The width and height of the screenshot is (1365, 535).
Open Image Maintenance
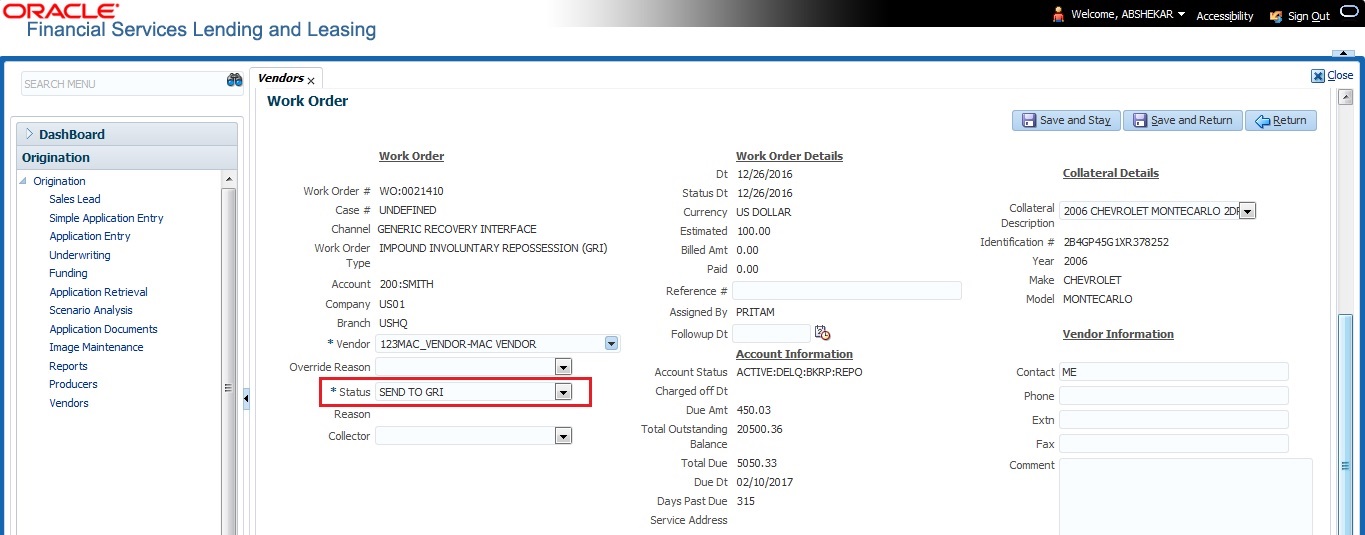[96, 347]
